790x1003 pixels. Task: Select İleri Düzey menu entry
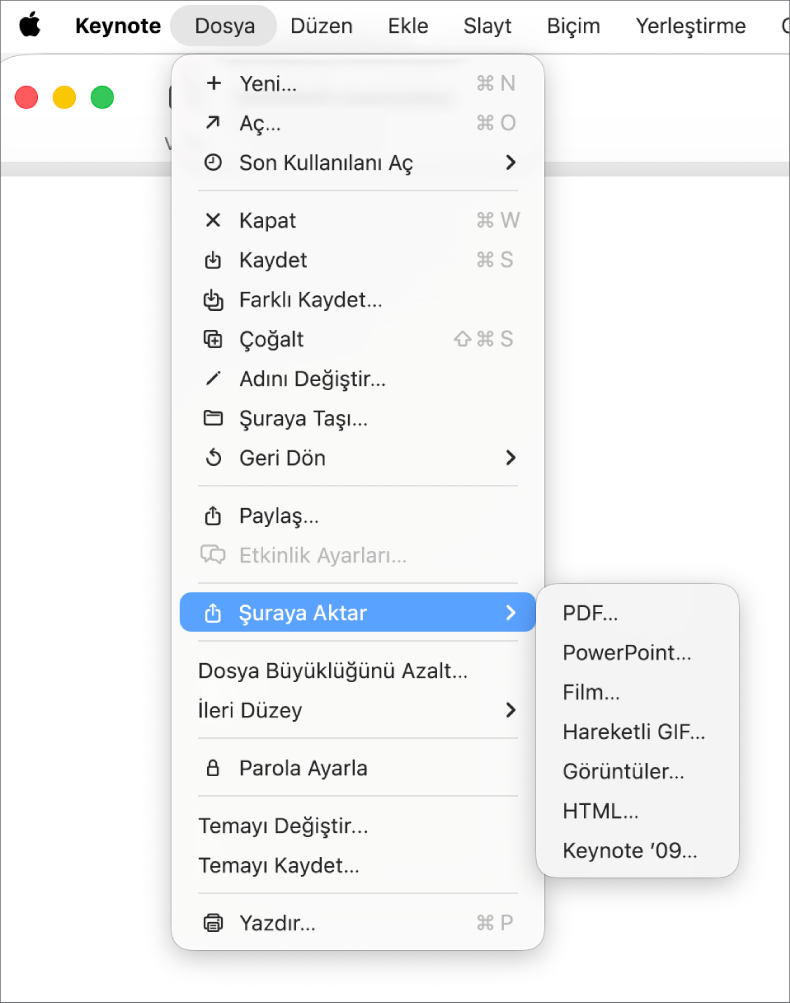click(x=358, y=710)
